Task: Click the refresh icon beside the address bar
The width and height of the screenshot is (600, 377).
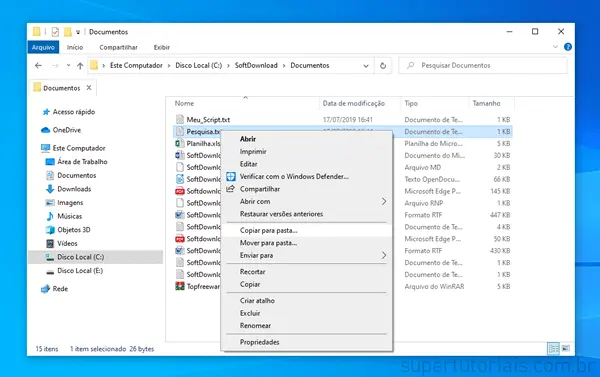Action: pyautogui.click(x=383, y=66)
